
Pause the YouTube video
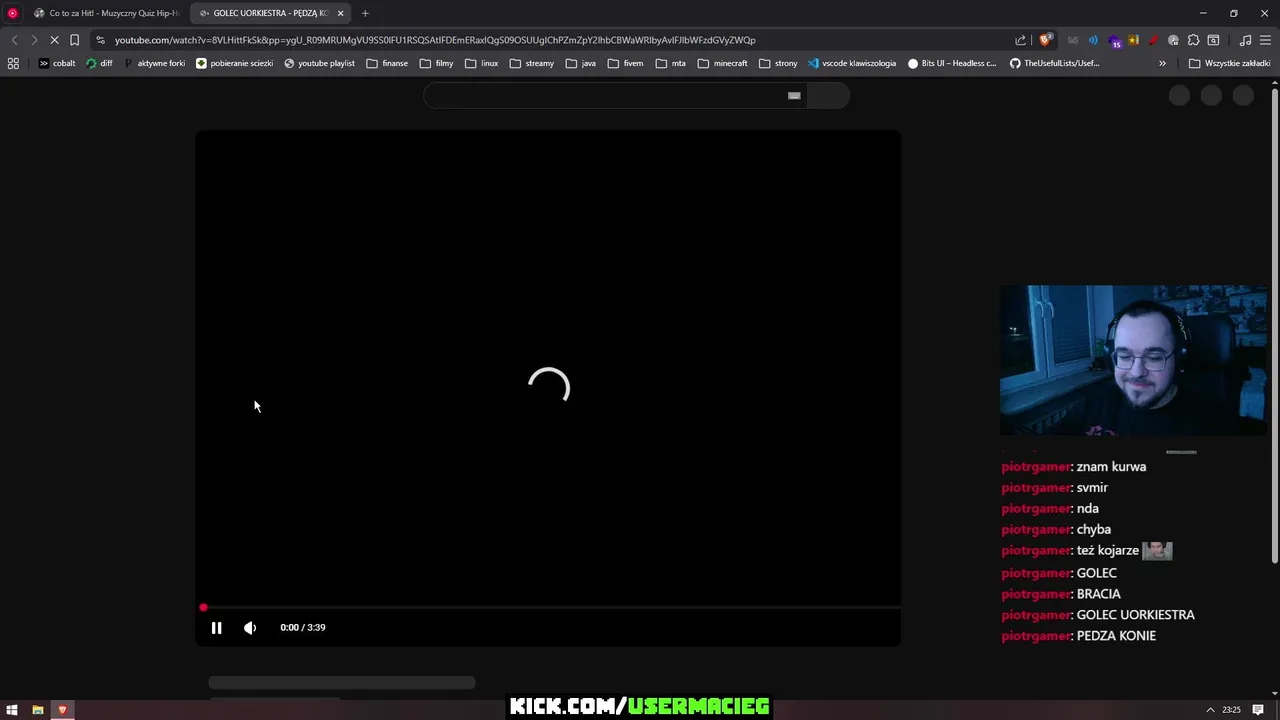[x=216, y=628]
